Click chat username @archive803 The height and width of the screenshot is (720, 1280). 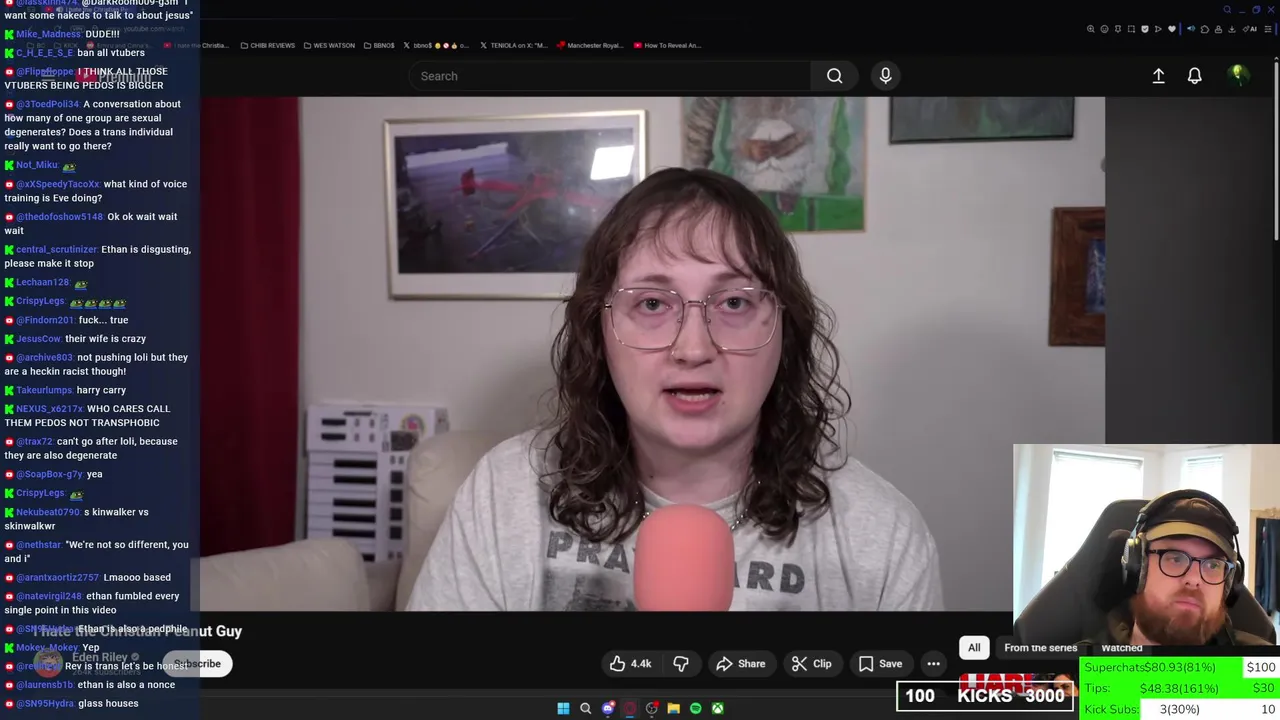(x=44, y=357)
